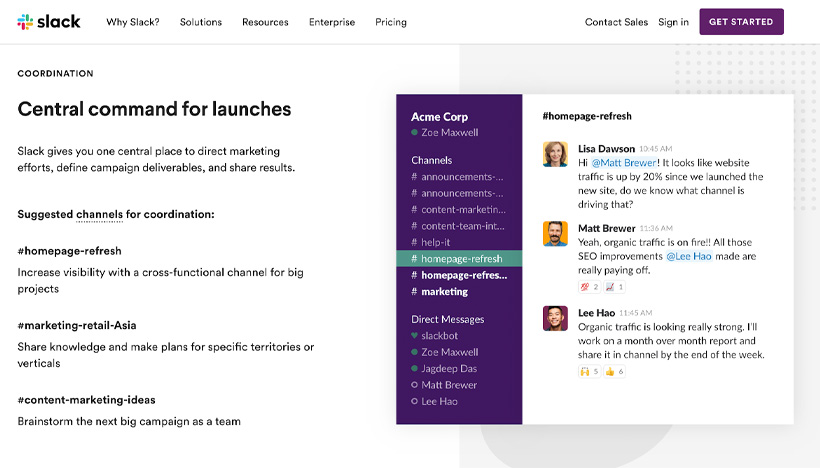Click heart icon next to slackbot

click(x=414, y=335)
